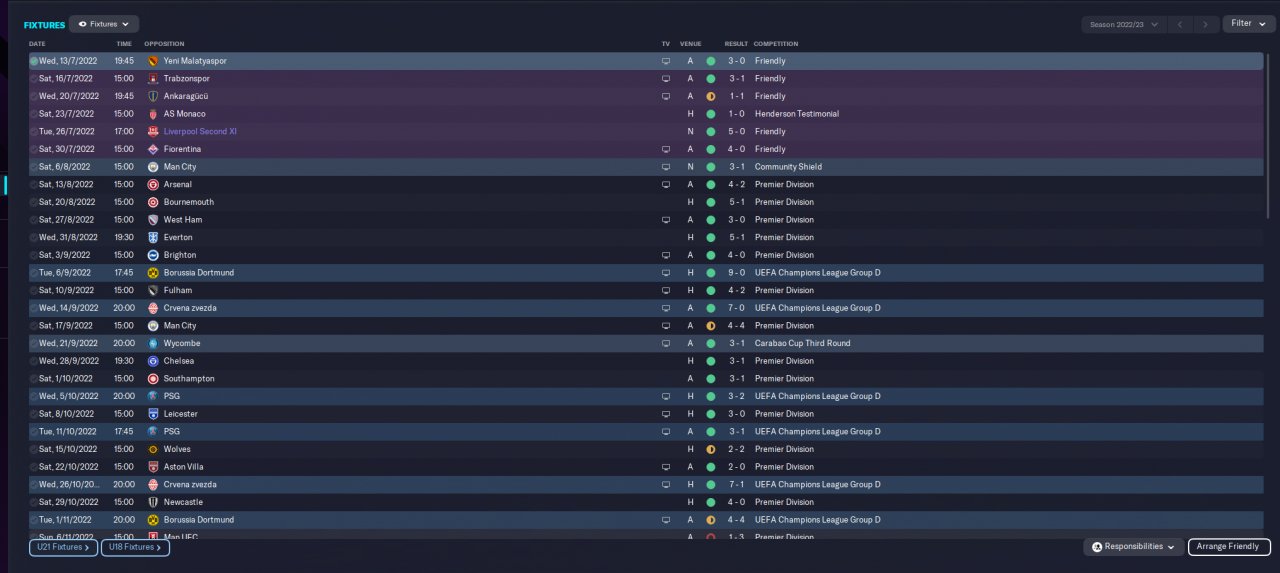Click green win indicator for the Fulham match
The height and width of the screenshot is (573, 1280).
click(x=711, y=291)
